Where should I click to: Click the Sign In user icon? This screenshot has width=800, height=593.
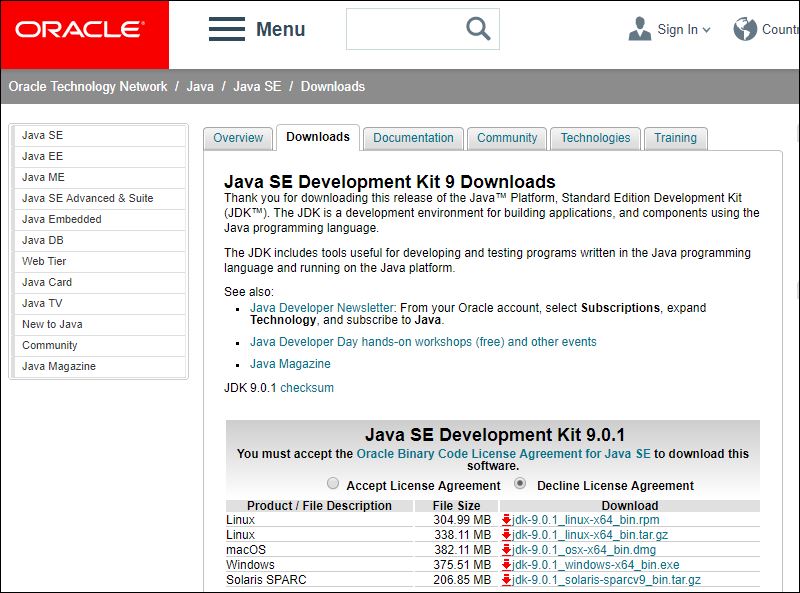pos(640,29)
